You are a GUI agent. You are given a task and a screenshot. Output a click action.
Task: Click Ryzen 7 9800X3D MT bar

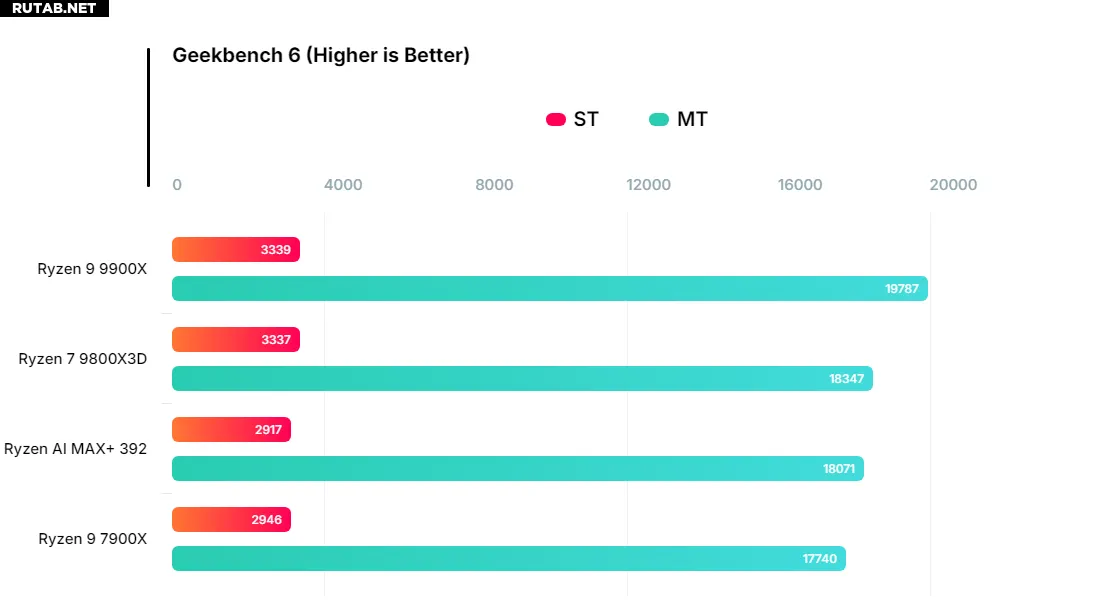522,379
